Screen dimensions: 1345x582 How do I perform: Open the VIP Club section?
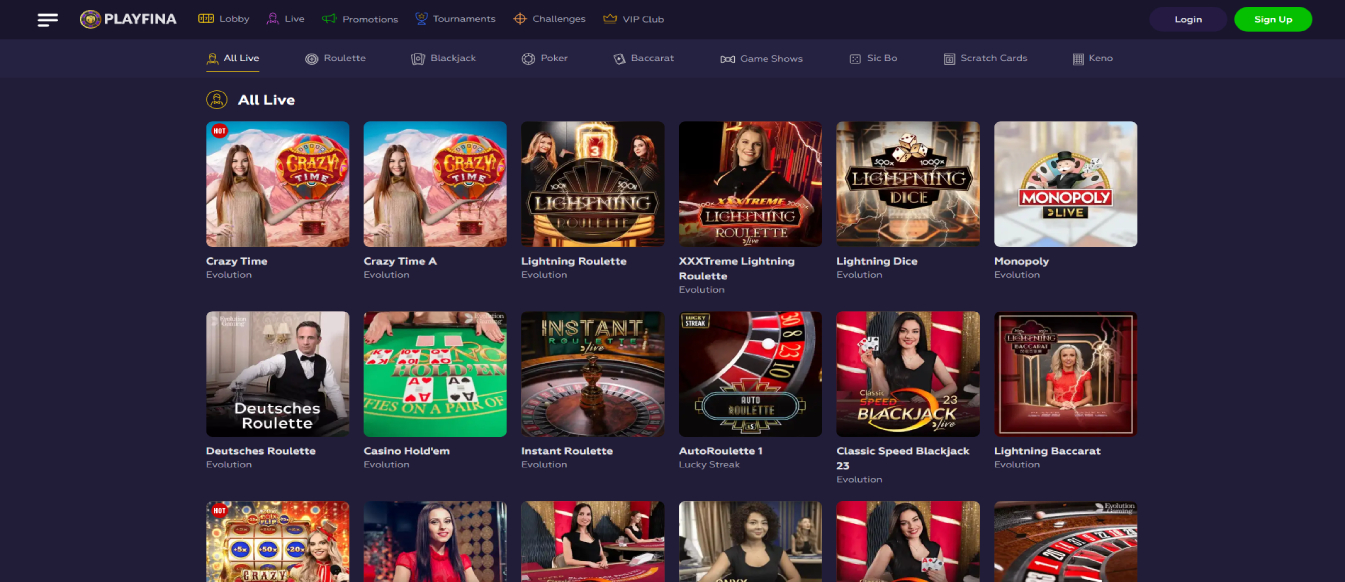tap(633, 19)
